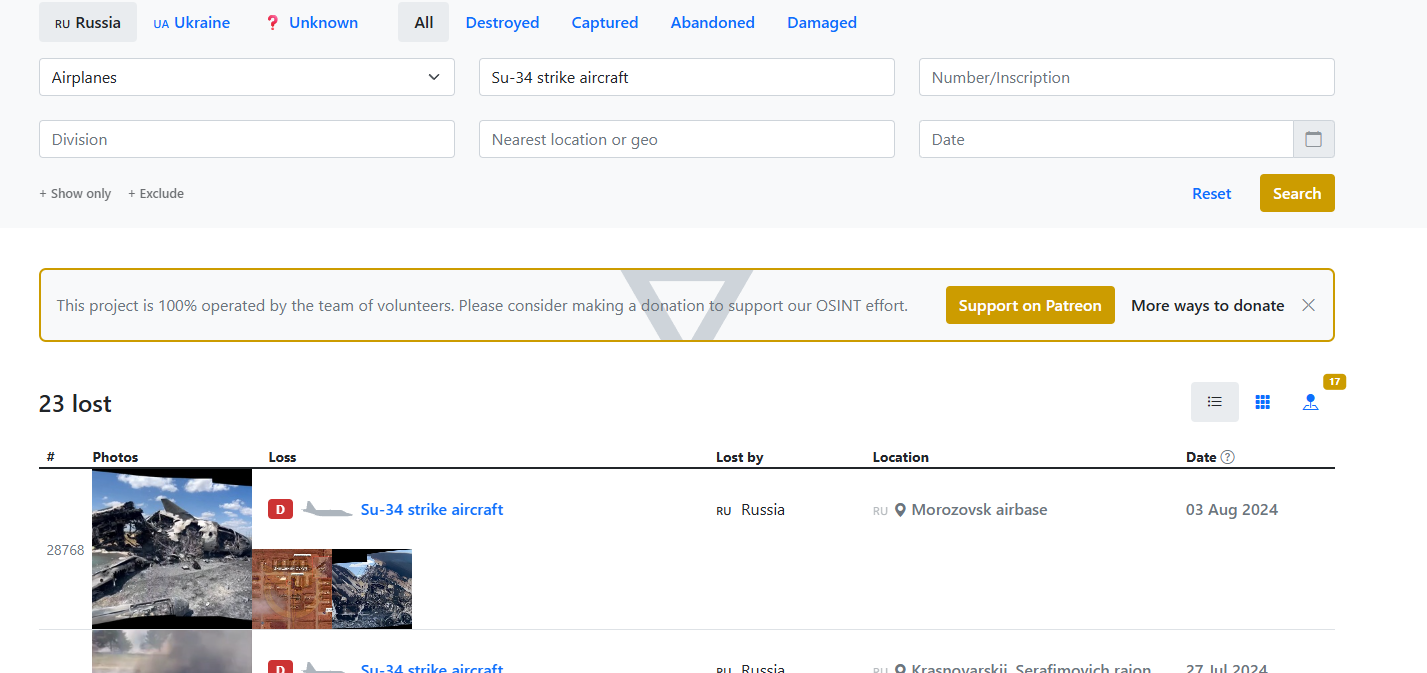
Task: Filter by Abandoned status
Action: 713,22
